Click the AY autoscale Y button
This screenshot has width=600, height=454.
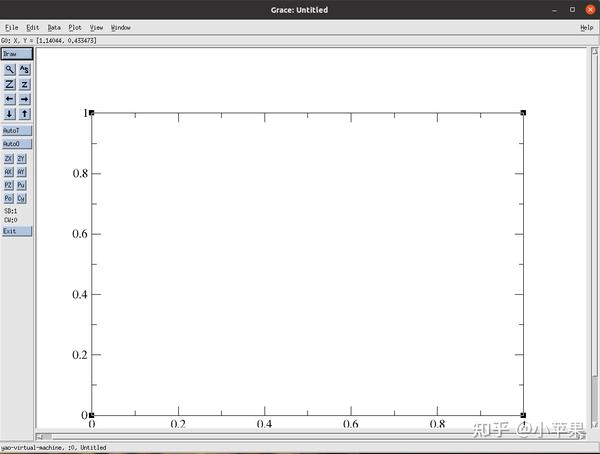point(21,172)
